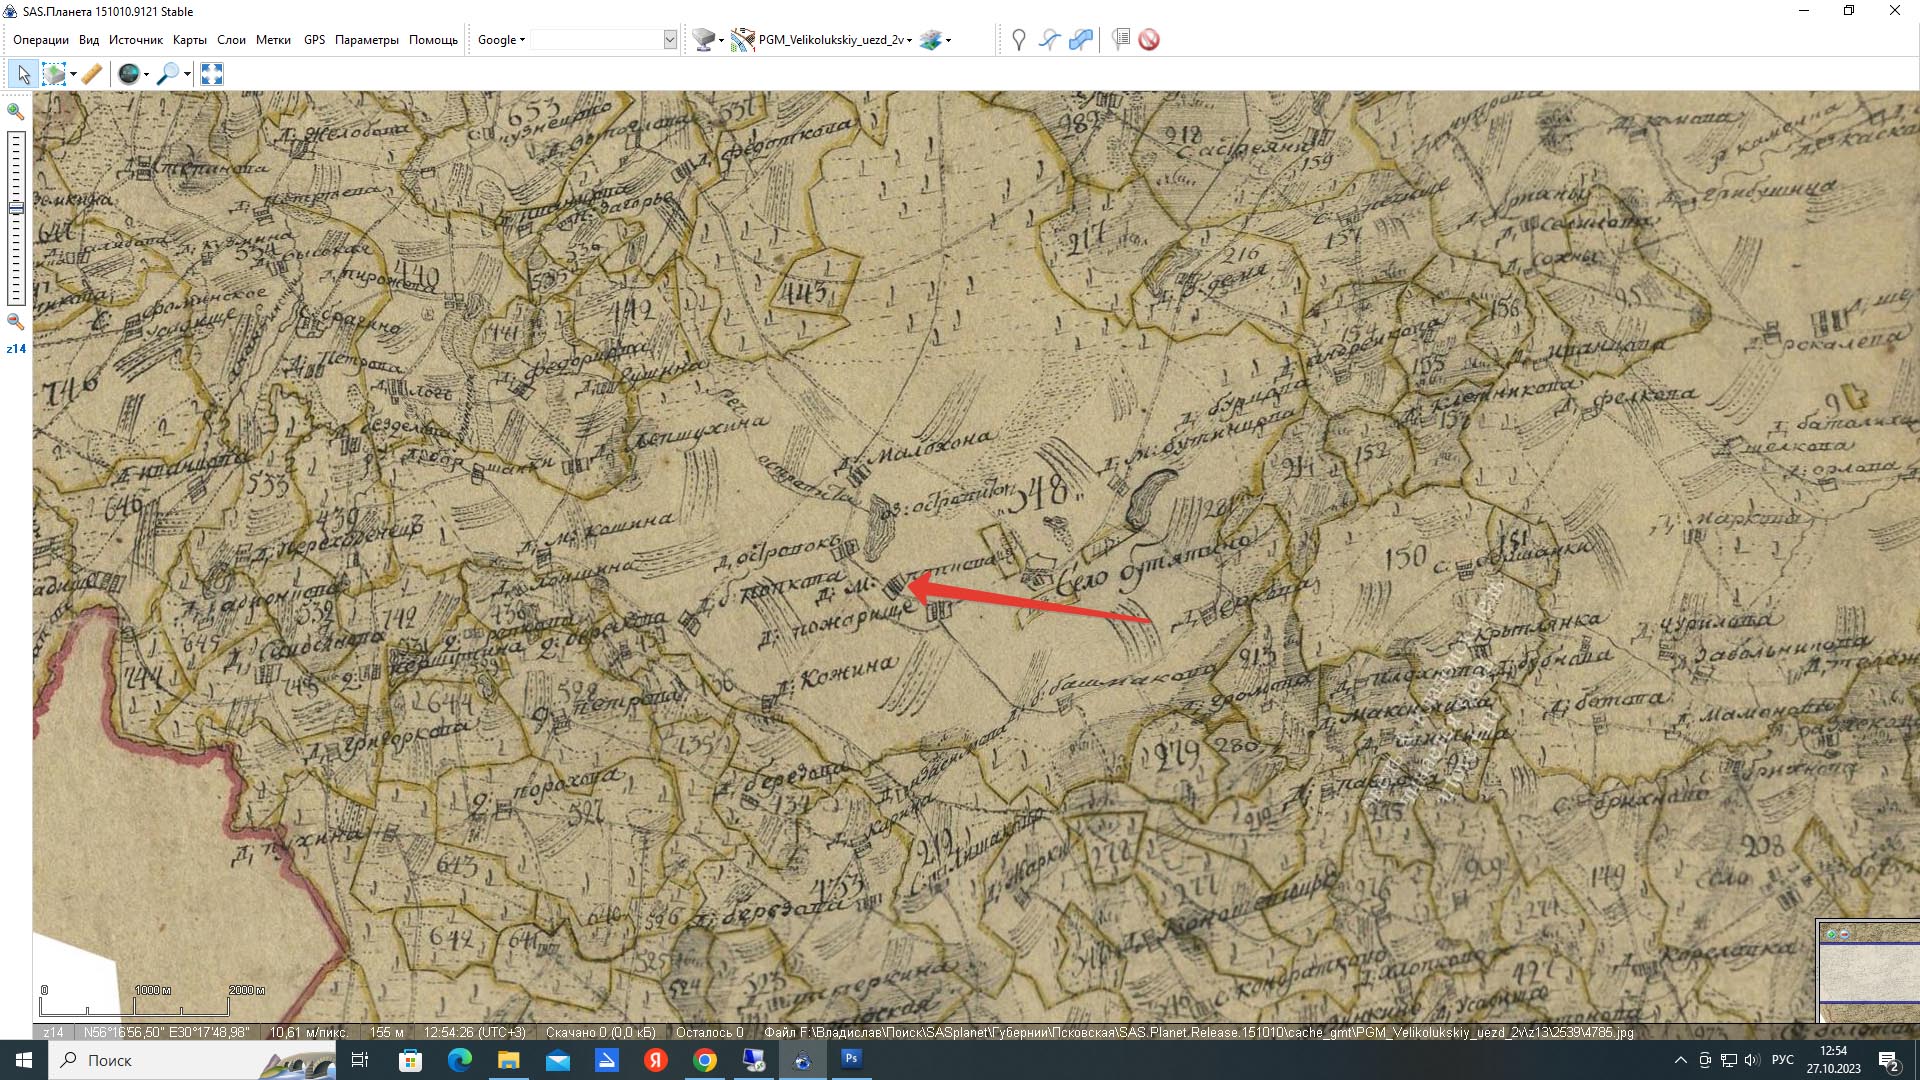Click add placemark pin icon
The height and width of the screenshot is (1080, 1920).
click(1018, 40)
